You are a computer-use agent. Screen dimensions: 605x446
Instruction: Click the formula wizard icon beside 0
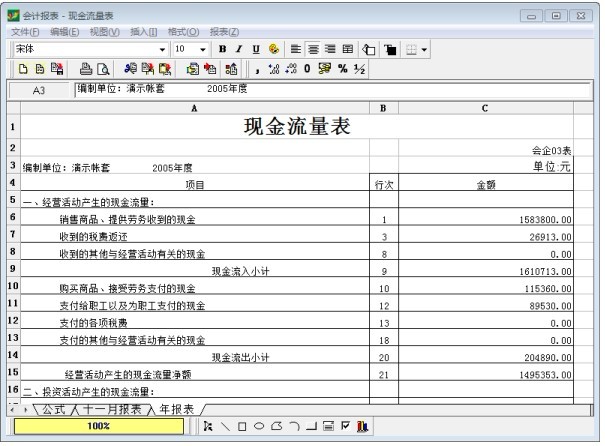click(x=324, y=69)
